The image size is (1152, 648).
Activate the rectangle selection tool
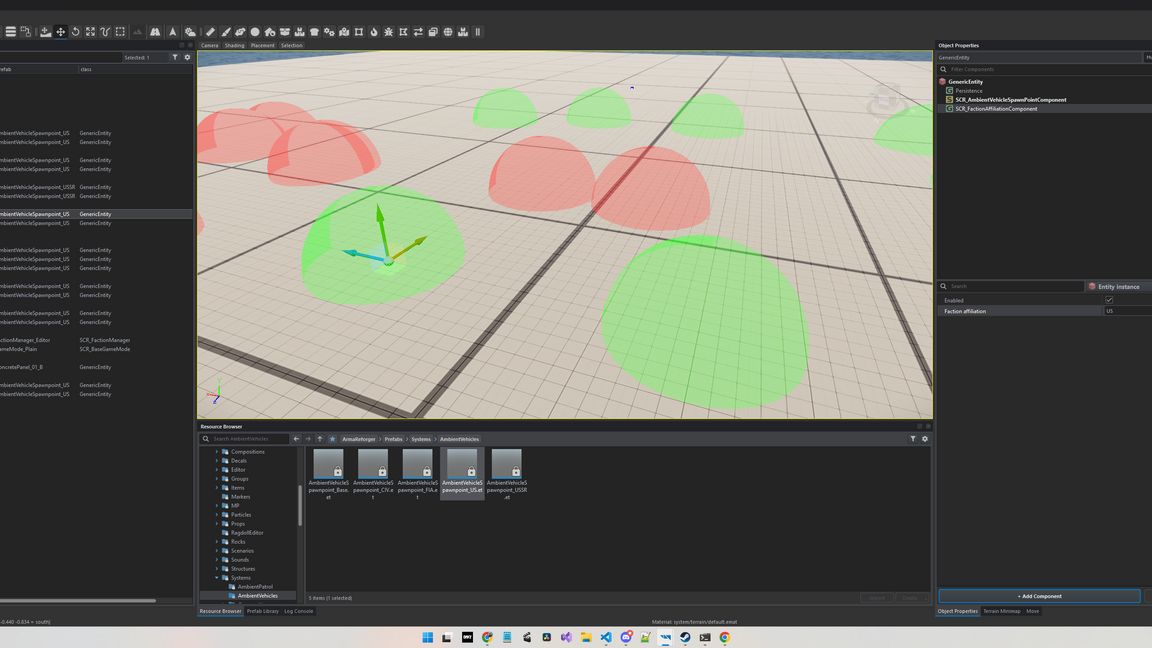pos(120,32)
